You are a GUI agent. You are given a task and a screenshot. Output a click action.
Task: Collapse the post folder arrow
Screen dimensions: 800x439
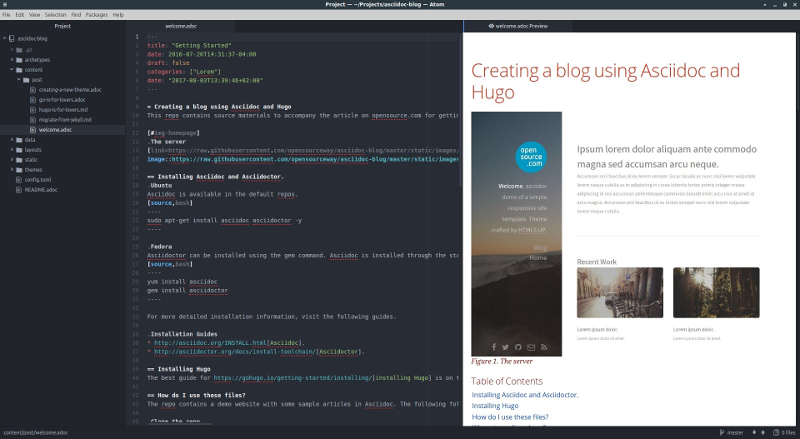coord(19,80)
